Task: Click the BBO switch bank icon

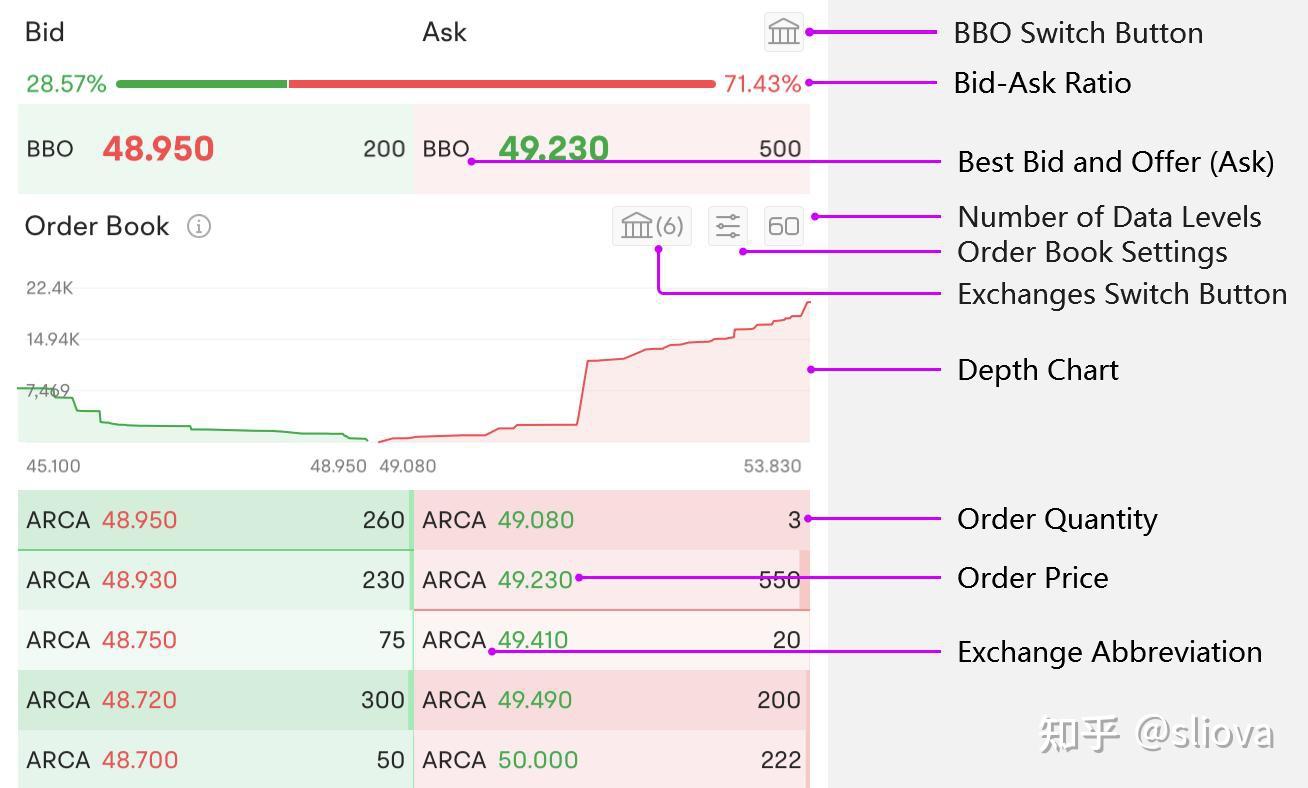Action: pyautogui.click(x=783, y=32)
